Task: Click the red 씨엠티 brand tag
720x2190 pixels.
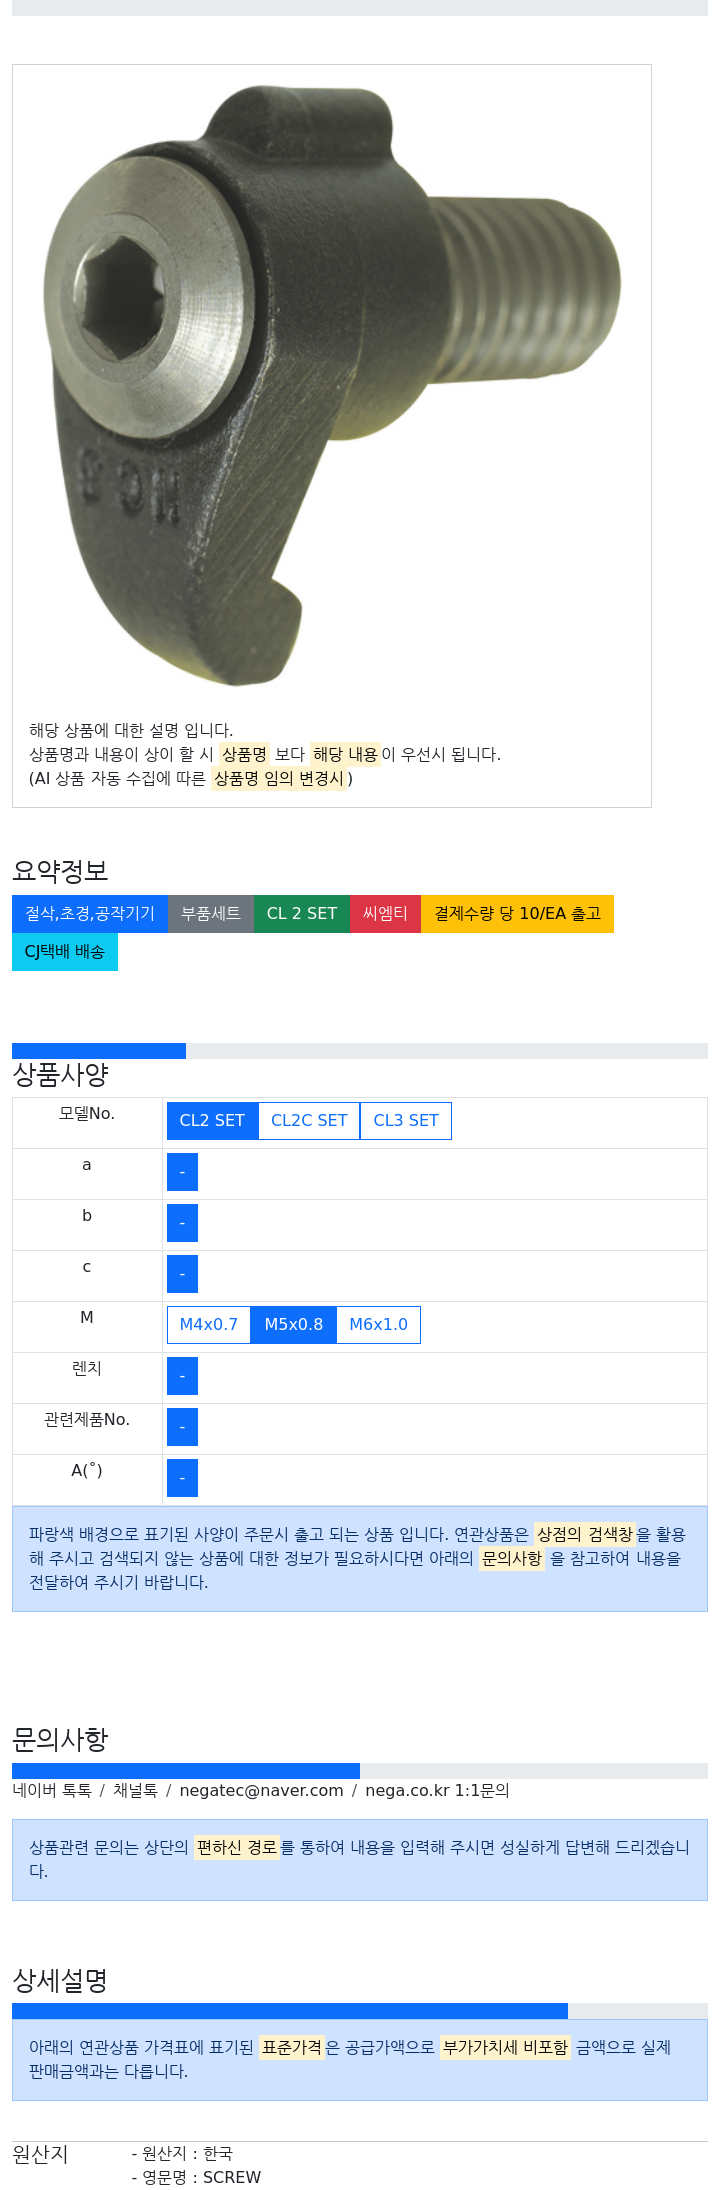Action: click(385, 913)
